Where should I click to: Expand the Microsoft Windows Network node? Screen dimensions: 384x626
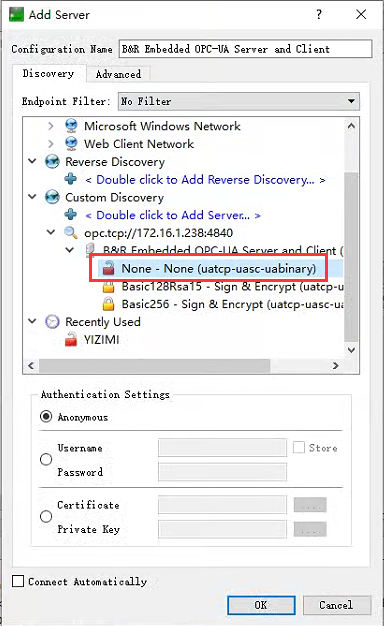pyautogui.click(x=51, y=126)
